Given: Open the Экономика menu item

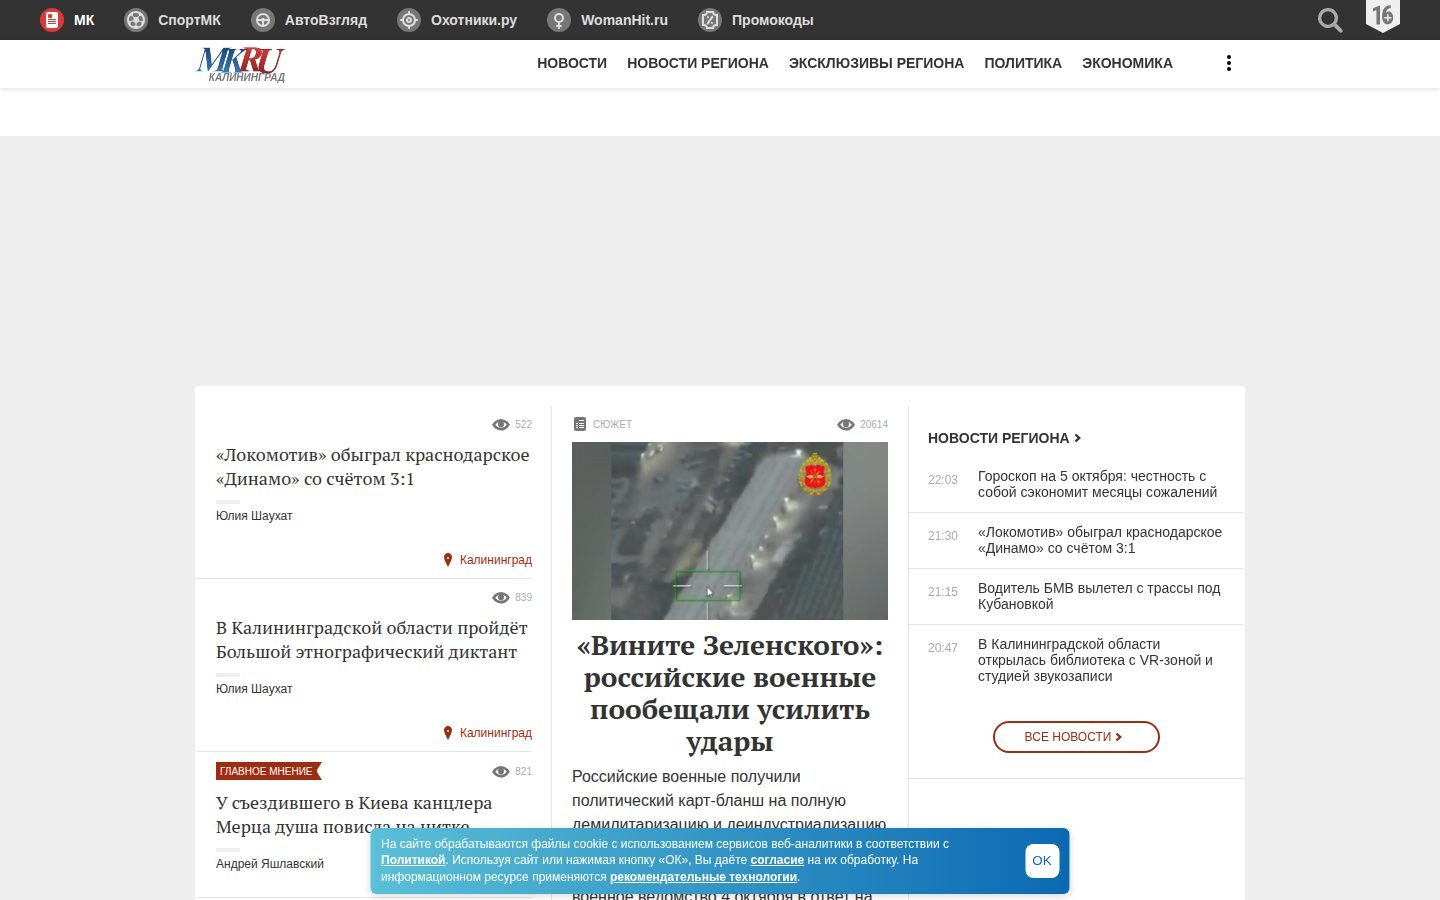Looking at the screenshot, I should click(1127, 63).
